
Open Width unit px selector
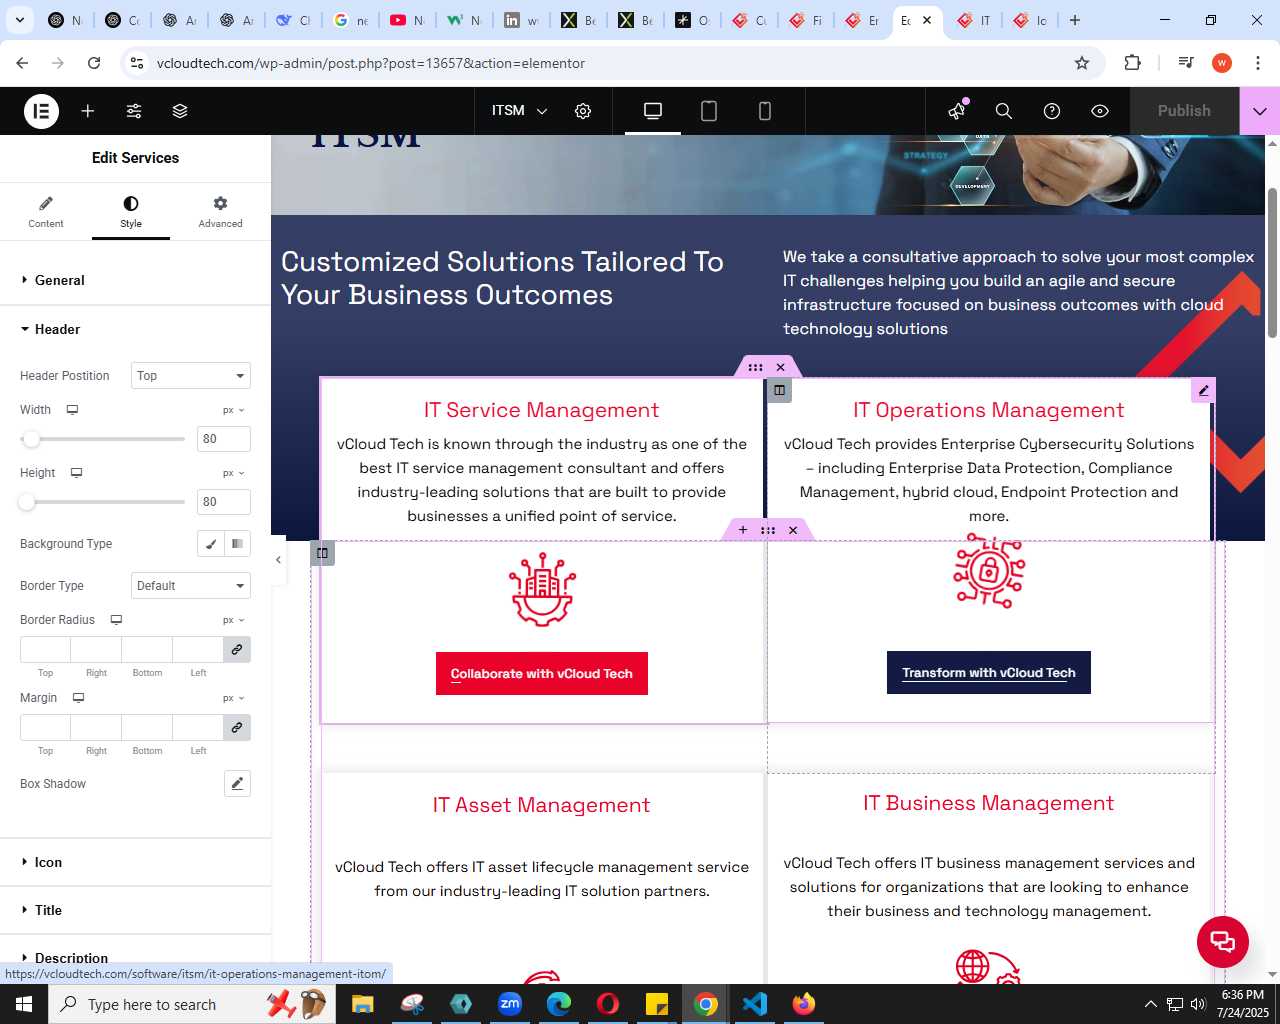(234, 411)
